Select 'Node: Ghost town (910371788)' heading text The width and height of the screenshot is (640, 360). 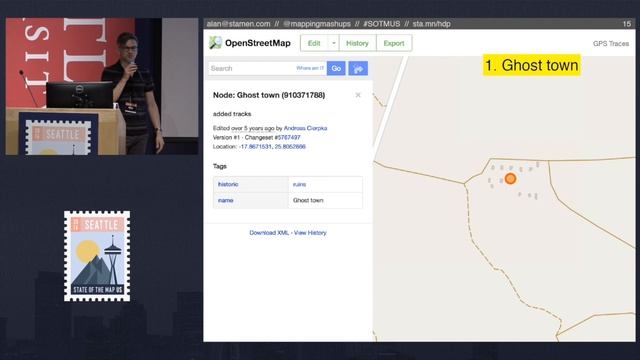[269, 95]
